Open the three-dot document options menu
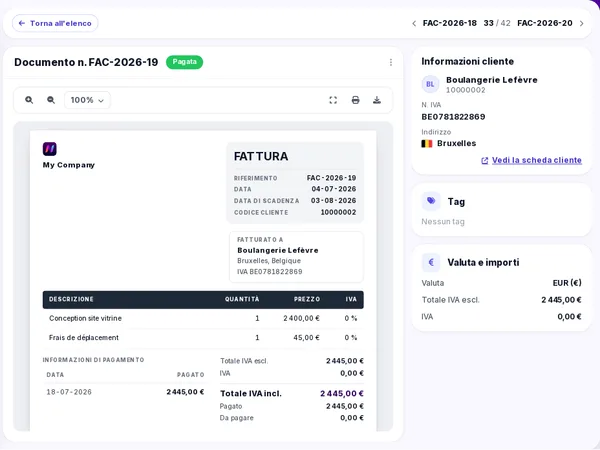The height and width of the screenshot is (450, 600). click(x=391, y=62)
